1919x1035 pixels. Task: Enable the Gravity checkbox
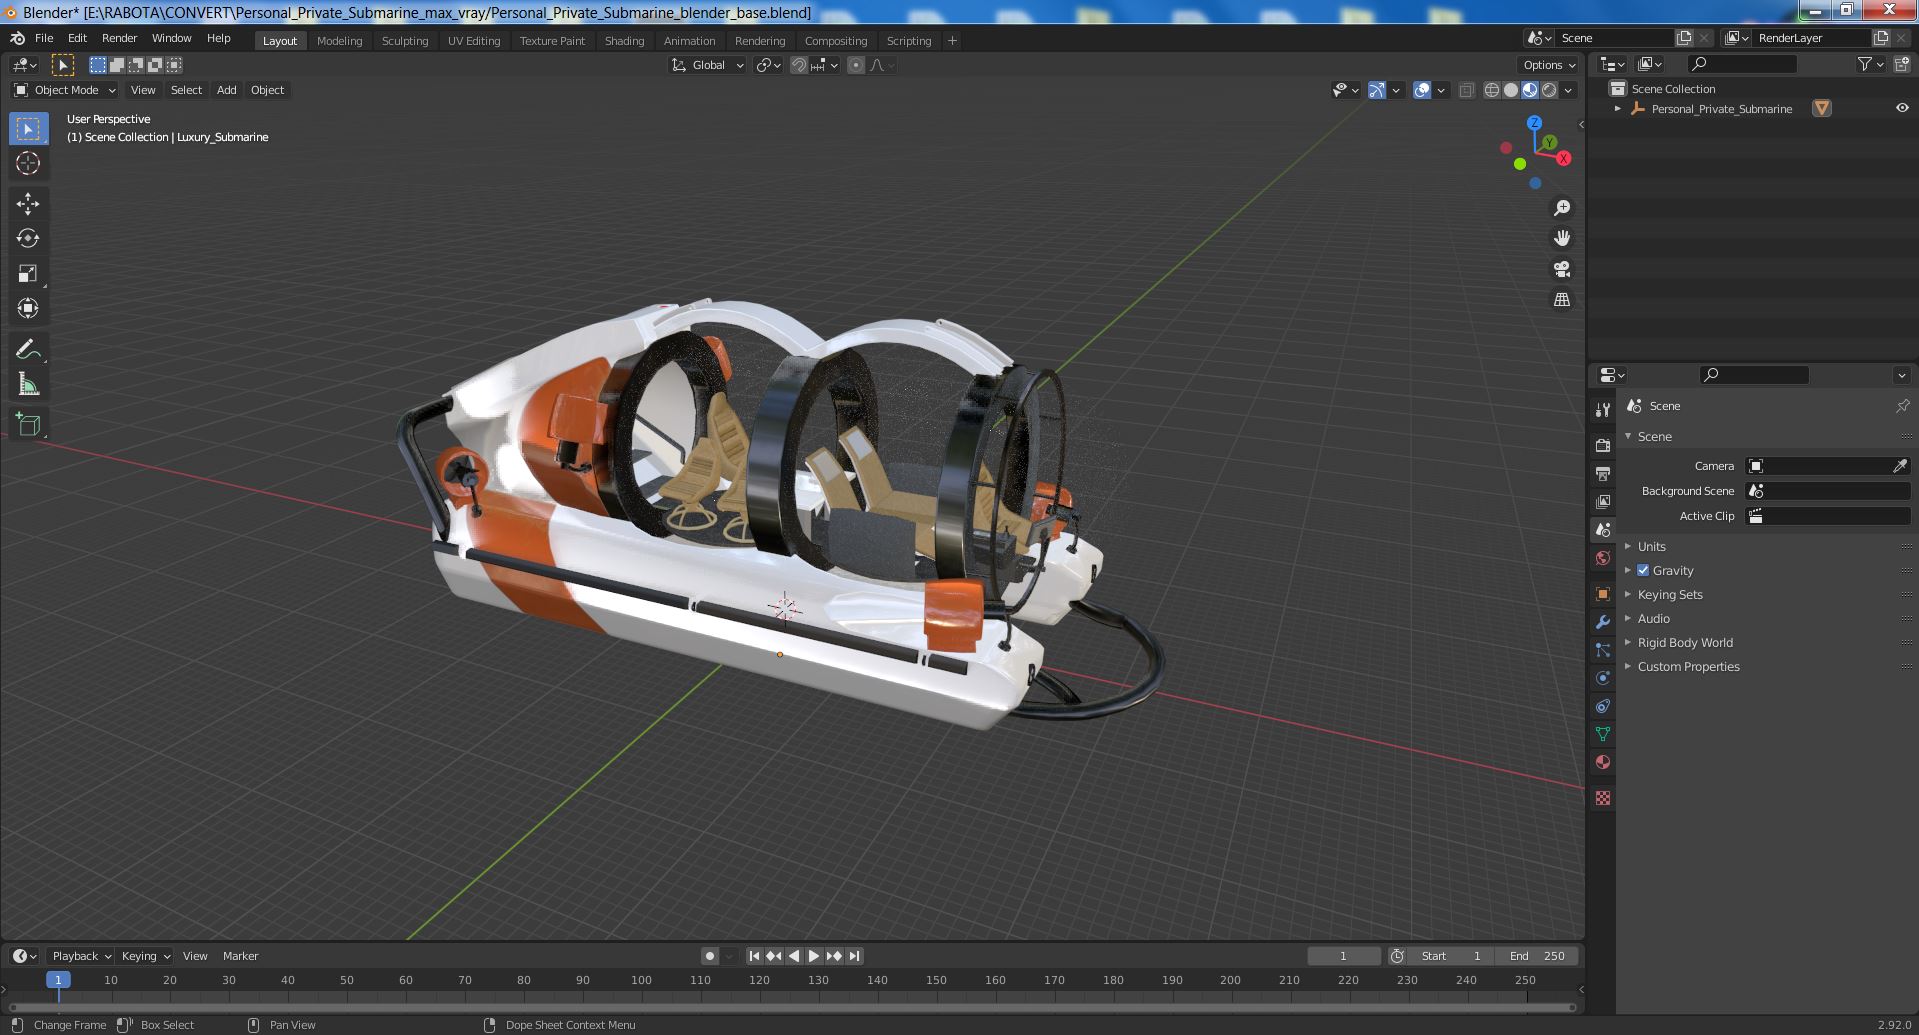(1642, 570)
